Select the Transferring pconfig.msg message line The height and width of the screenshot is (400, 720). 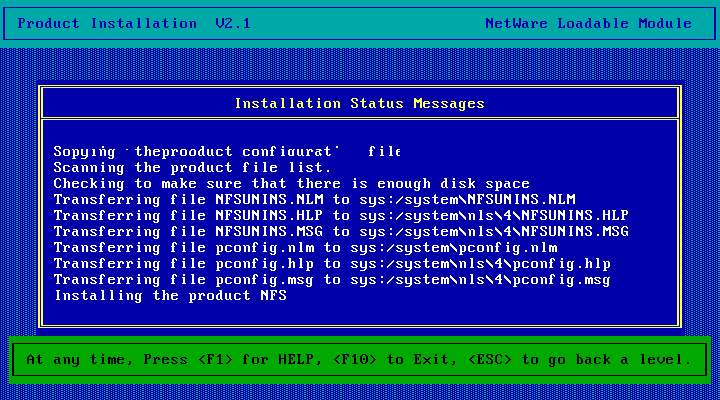pyautogui.click(x=332, y=280)
